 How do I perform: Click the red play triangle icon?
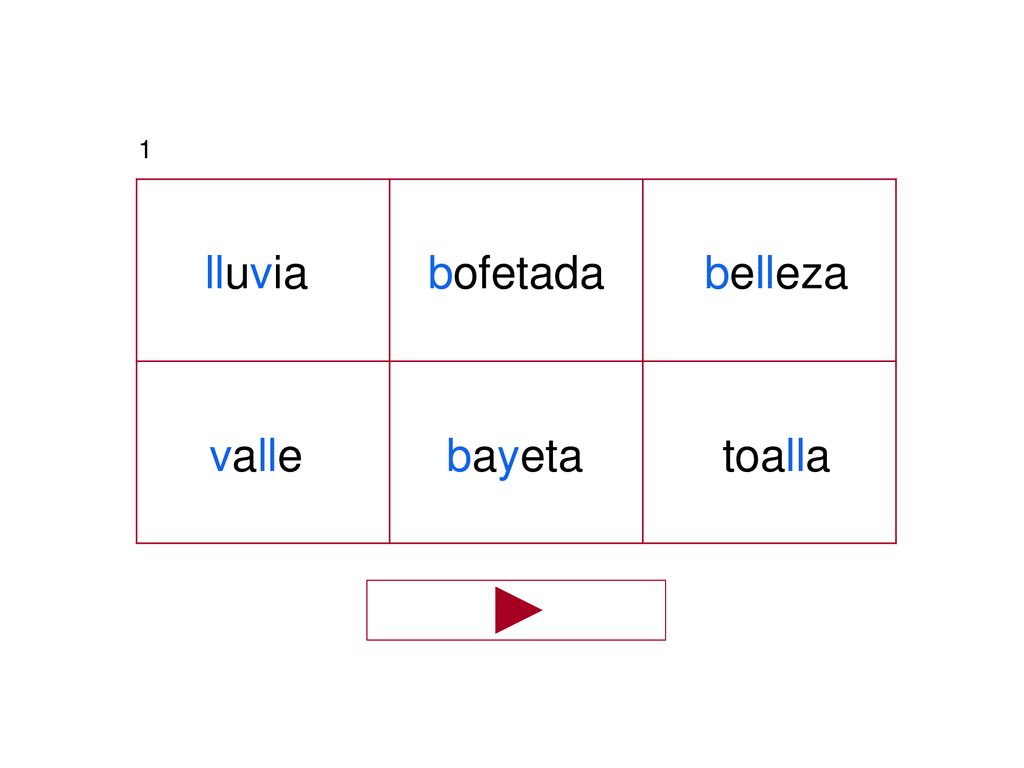pyautogui.click(x=518, y=610)
